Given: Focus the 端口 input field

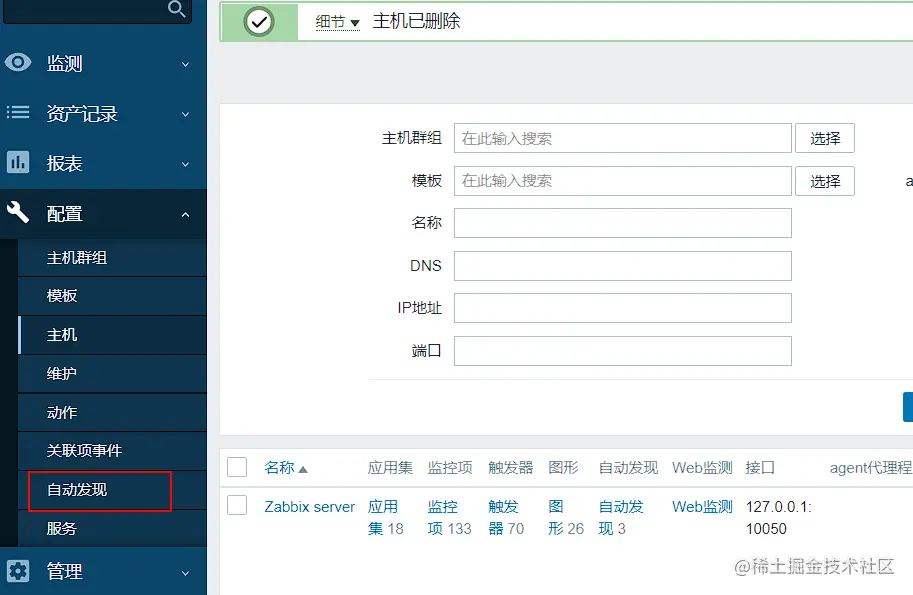Looking at the screenshot, I should tap(622, 351).
